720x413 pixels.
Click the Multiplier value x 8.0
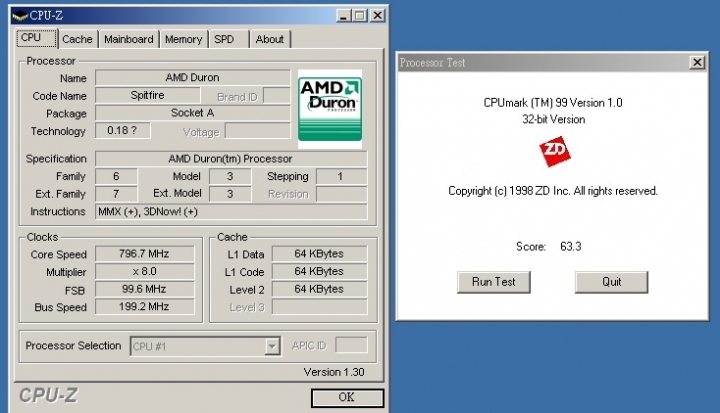[145, 272]
